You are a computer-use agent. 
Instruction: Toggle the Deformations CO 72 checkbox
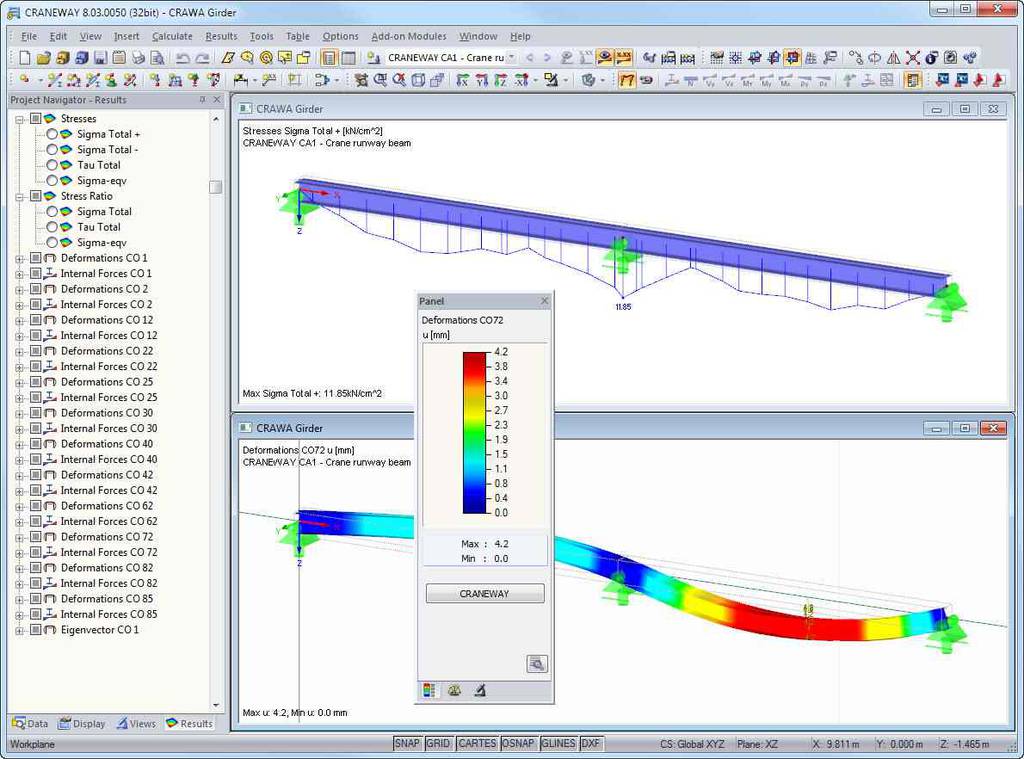[x=35, y=537]
